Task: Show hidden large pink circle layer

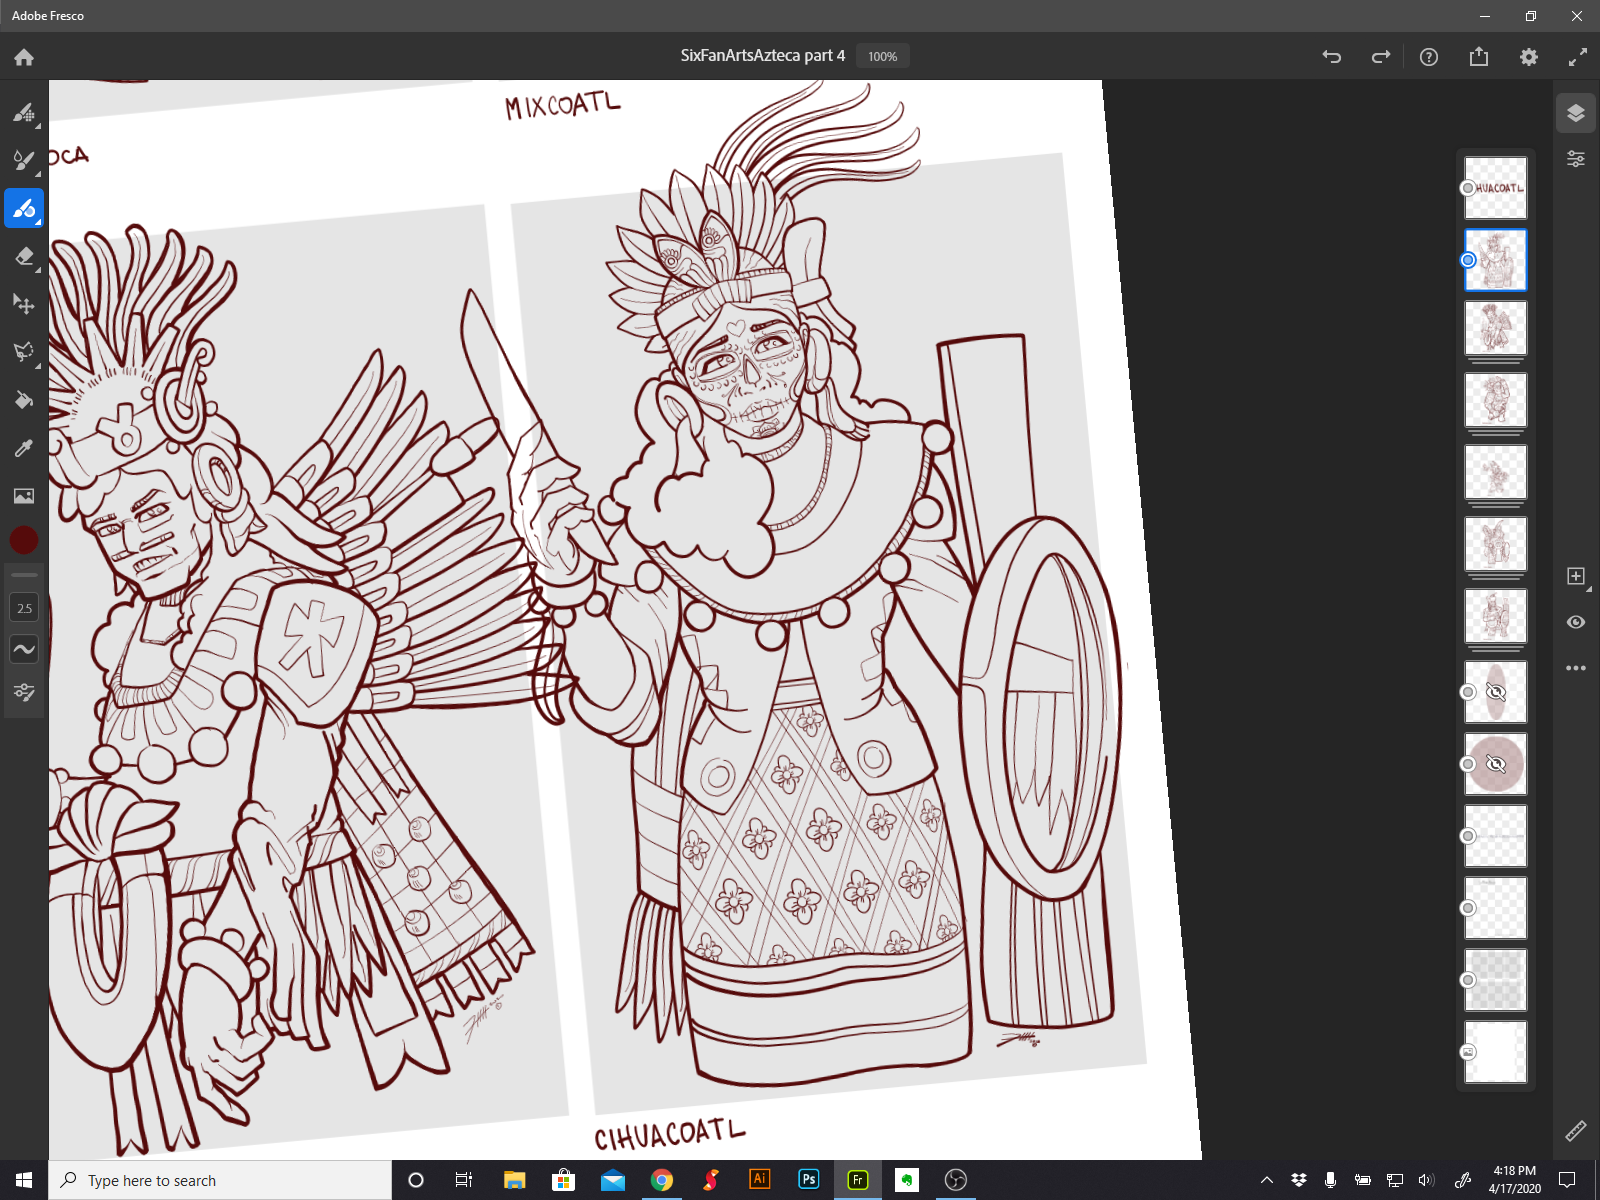Action: (1496, 764)
